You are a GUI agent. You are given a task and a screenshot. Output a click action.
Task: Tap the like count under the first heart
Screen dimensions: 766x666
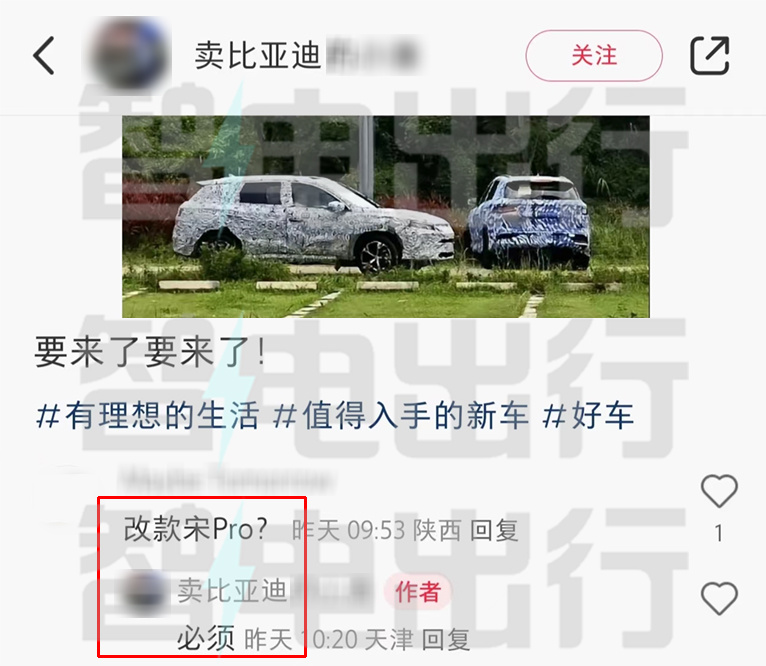[x=719, y=534]
